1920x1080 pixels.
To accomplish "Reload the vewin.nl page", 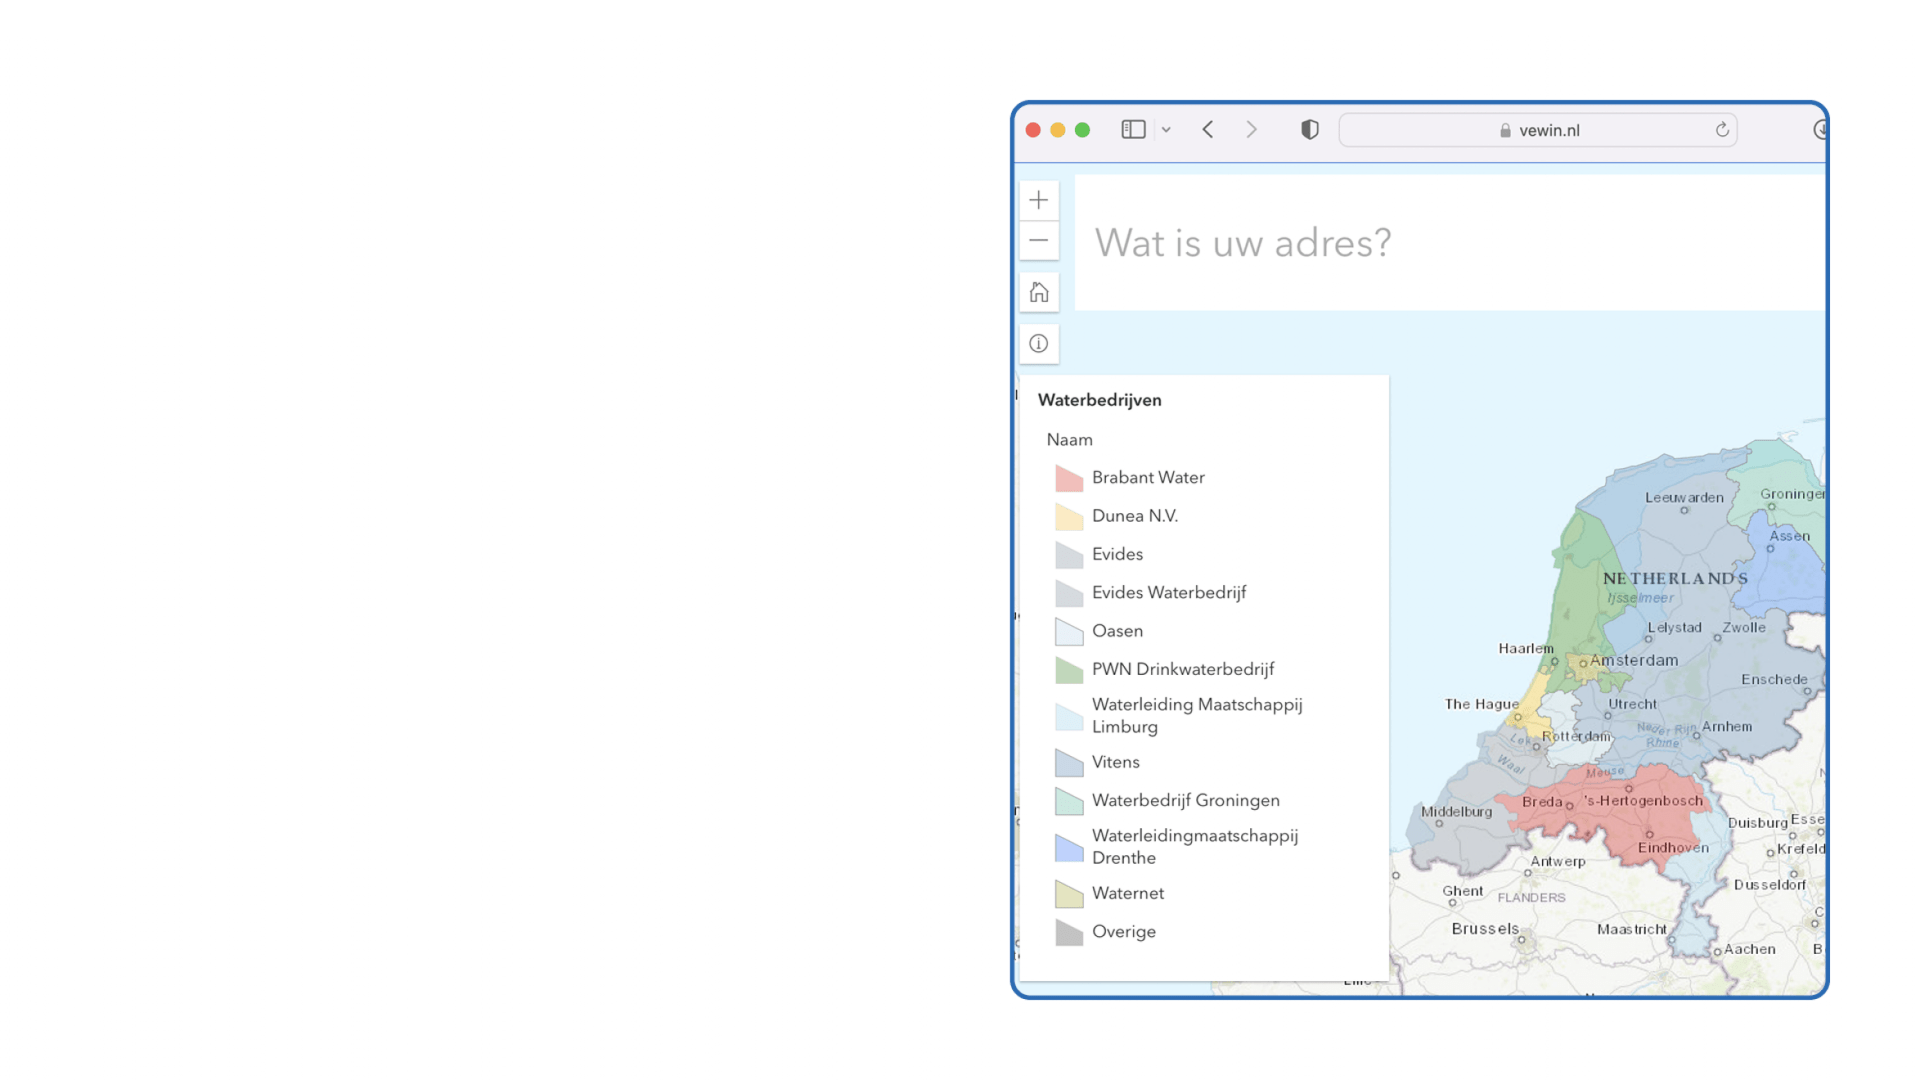I will coord(1722,130).
